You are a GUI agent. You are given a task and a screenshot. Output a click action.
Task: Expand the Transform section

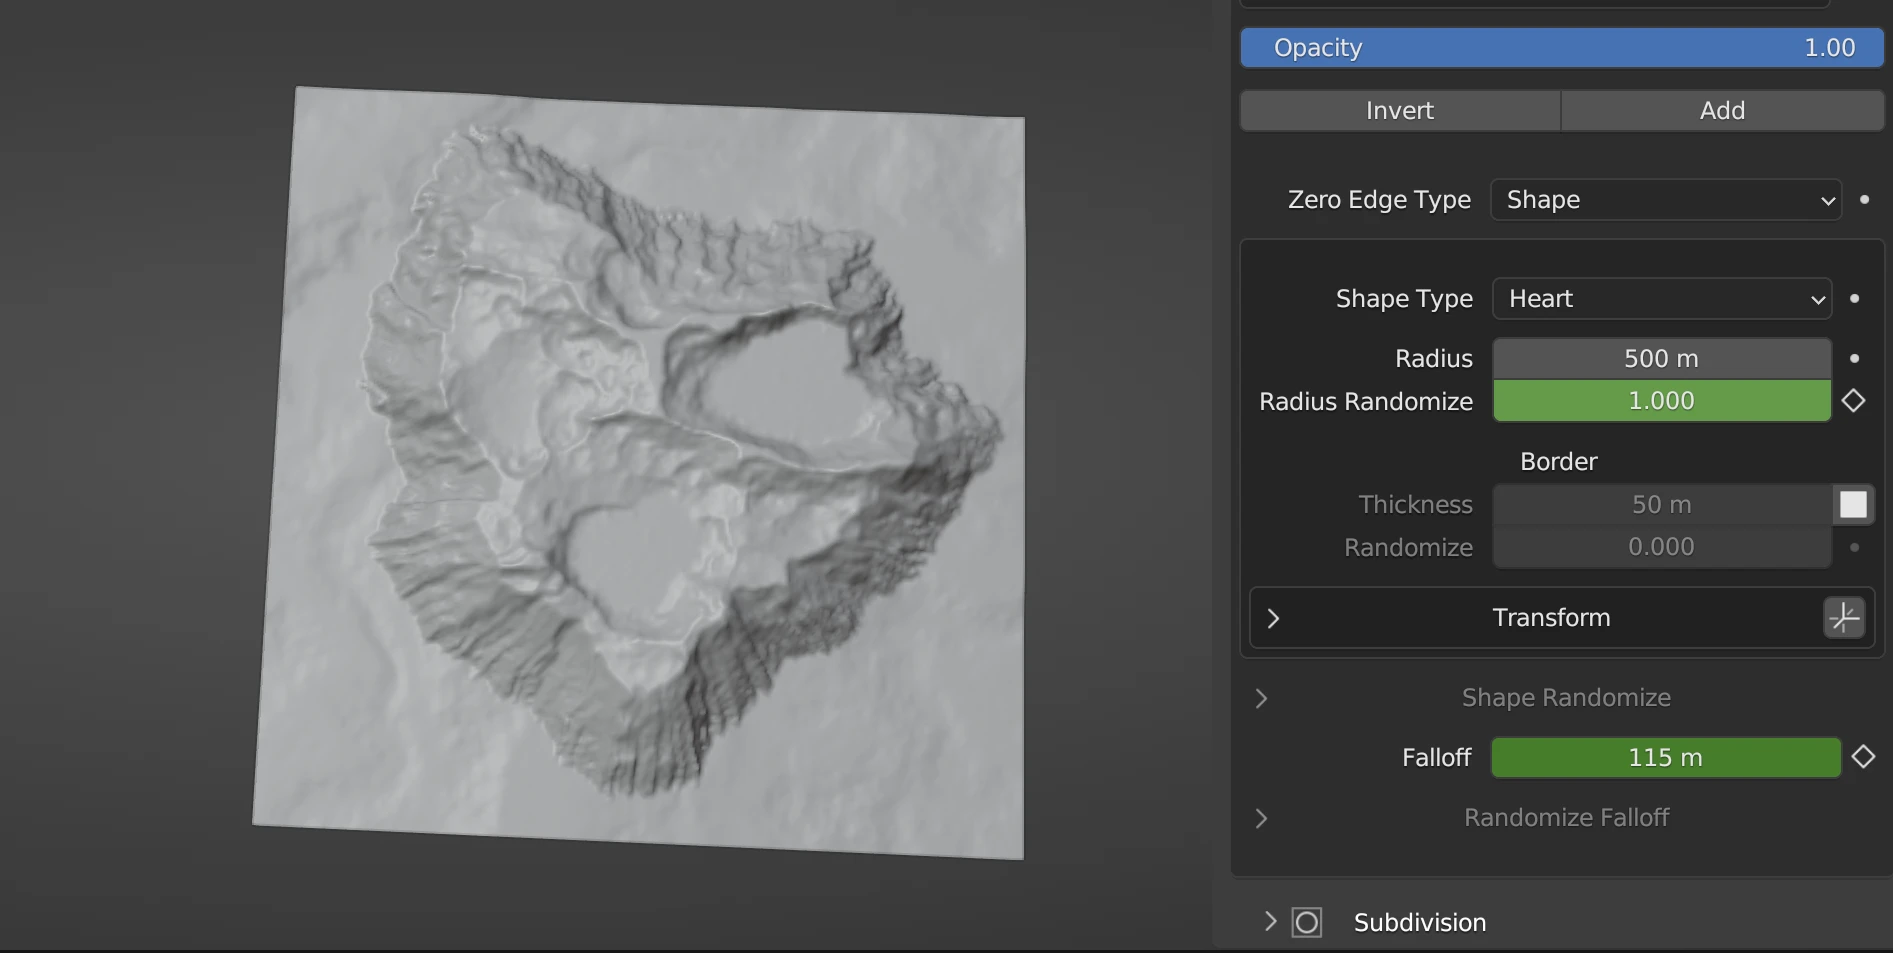tap(1273, 618)
